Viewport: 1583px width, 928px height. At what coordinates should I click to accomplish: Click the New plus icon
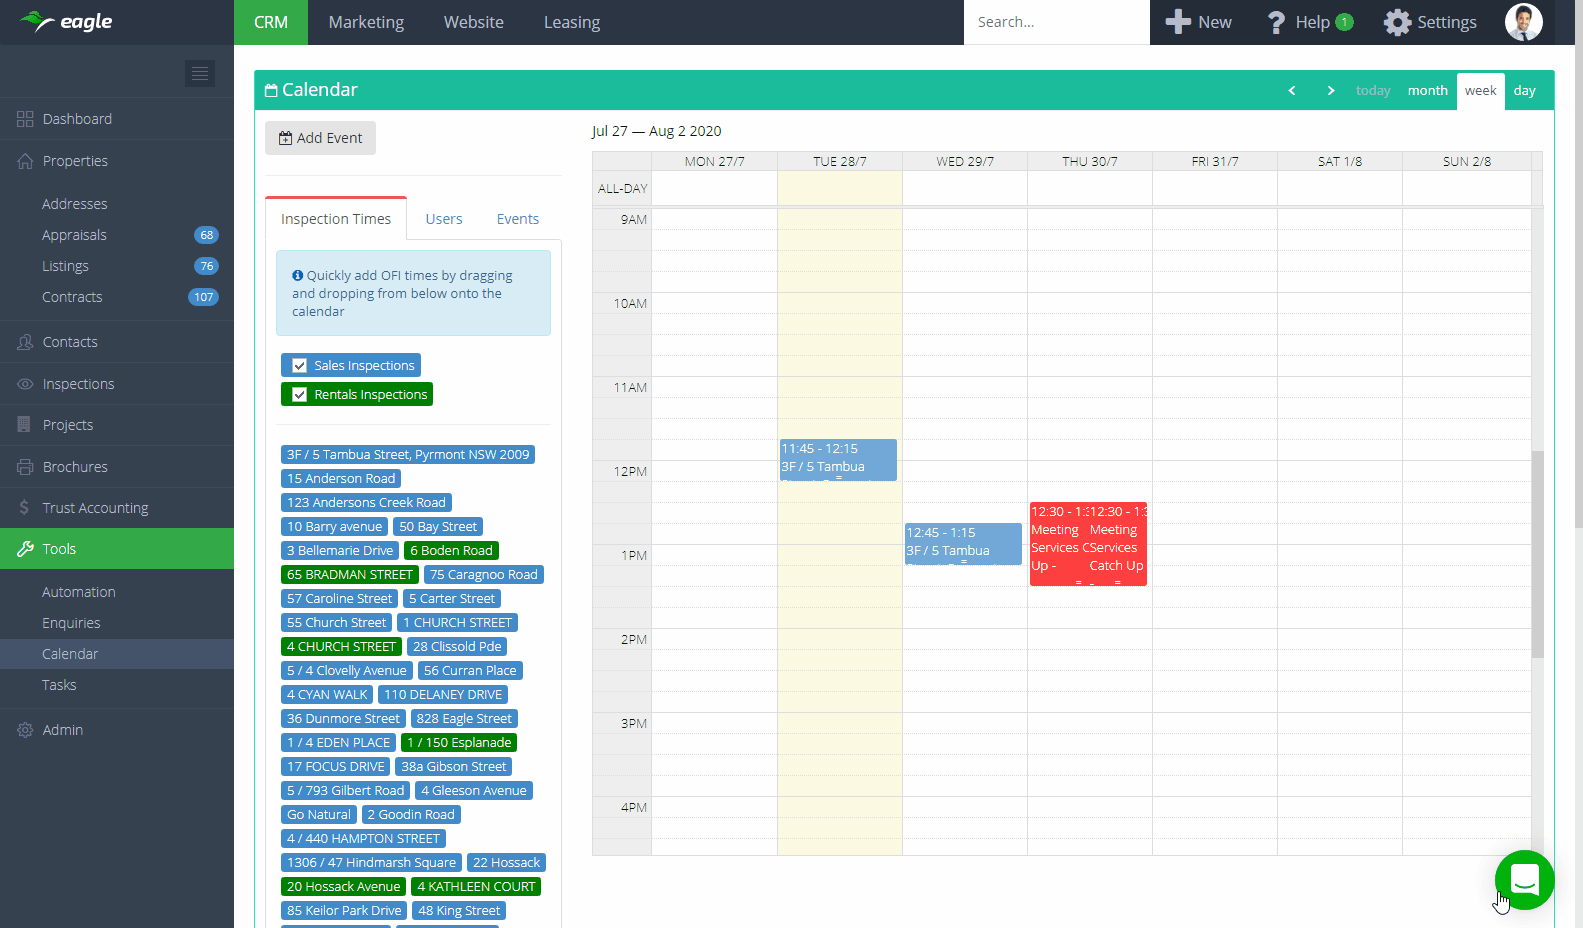point(1179,22)
